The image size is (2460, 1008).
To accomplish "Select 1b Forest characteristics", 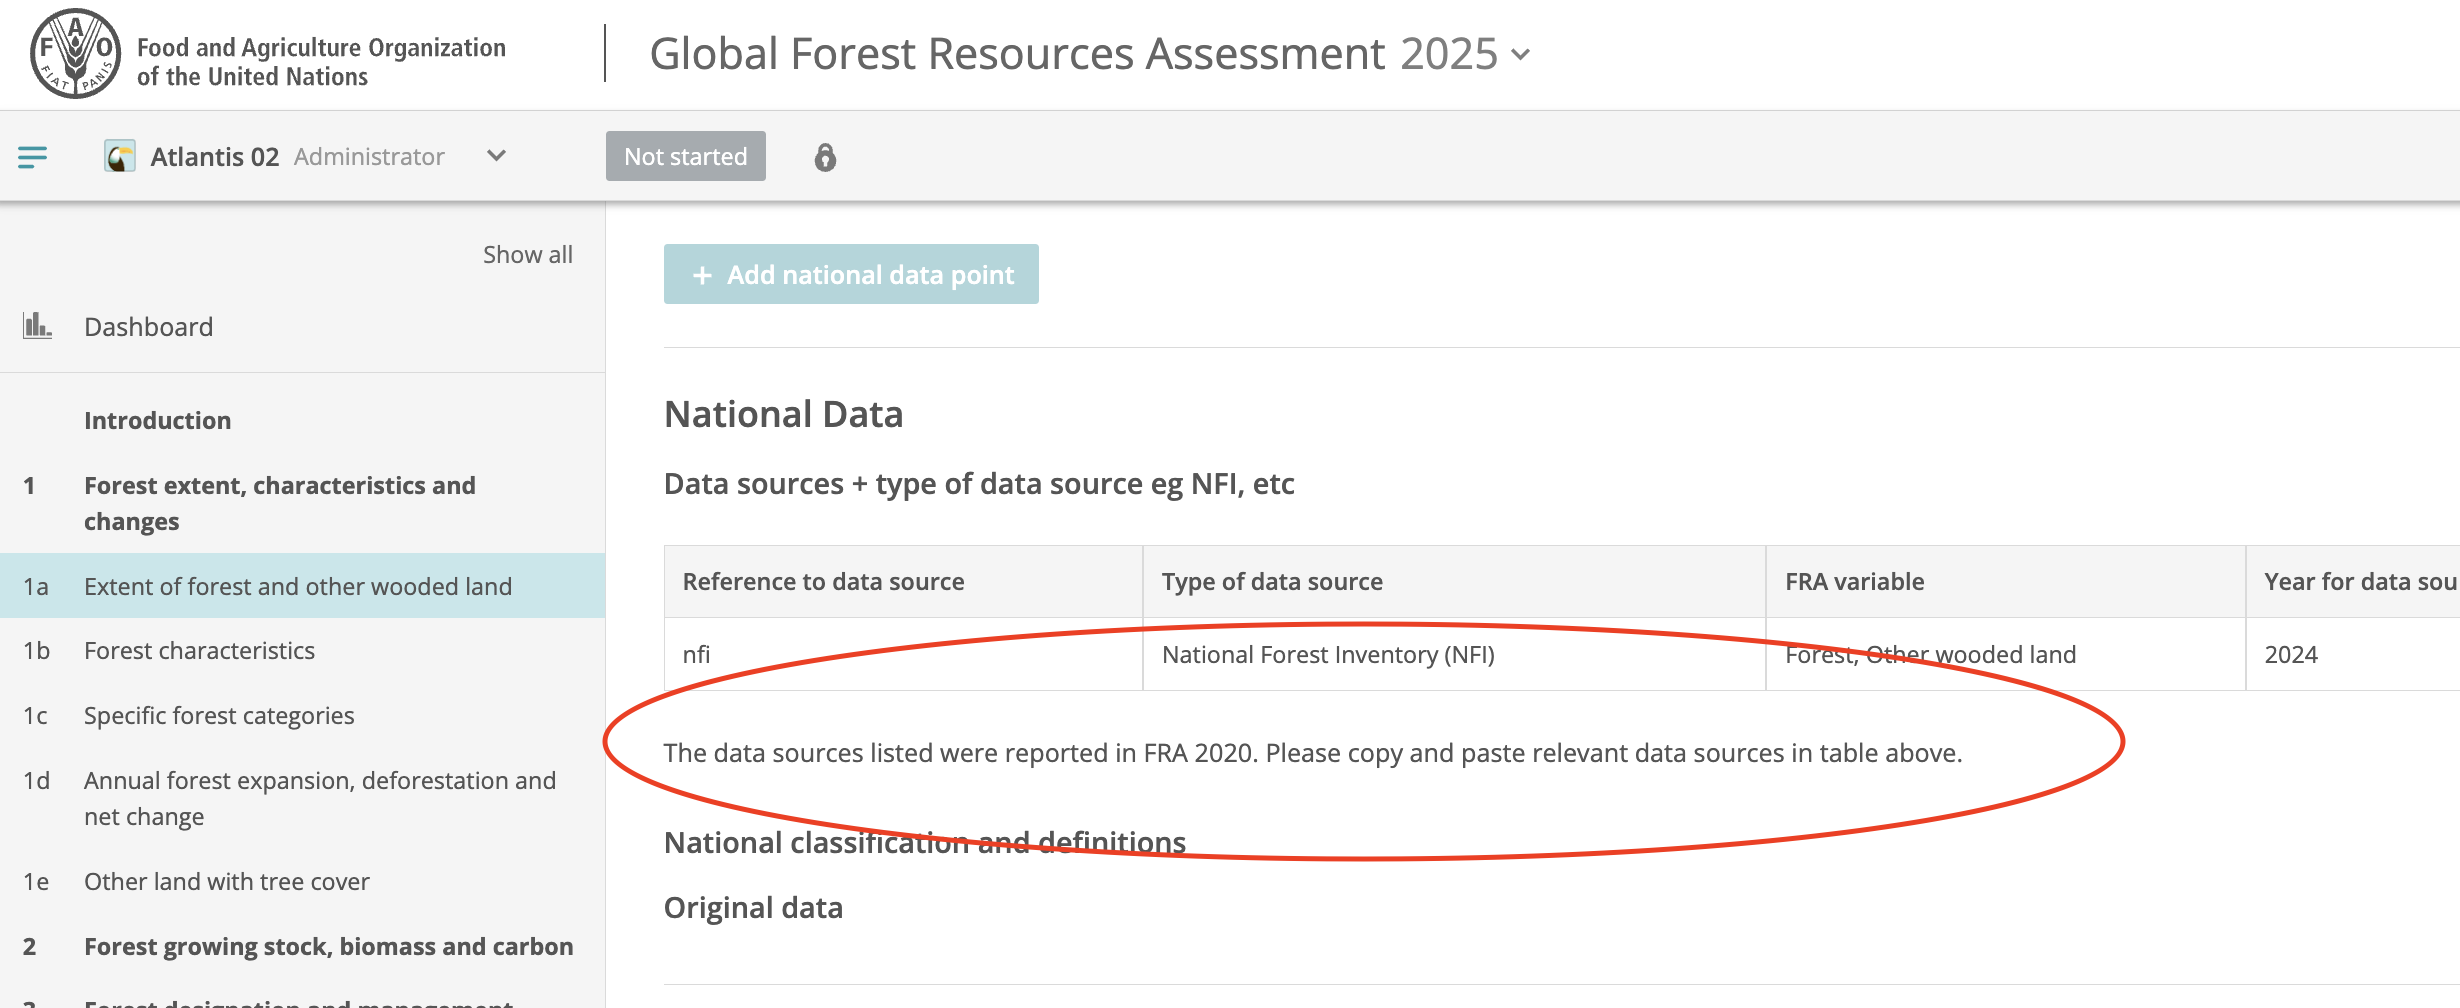I will coord(200,650).
